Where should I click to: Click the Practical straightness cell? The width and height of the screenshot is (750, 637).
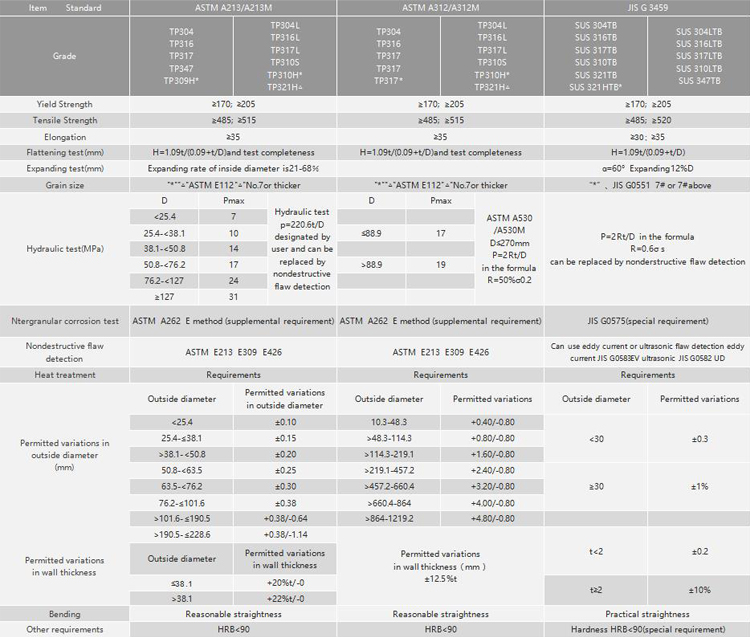click(647, 614)
